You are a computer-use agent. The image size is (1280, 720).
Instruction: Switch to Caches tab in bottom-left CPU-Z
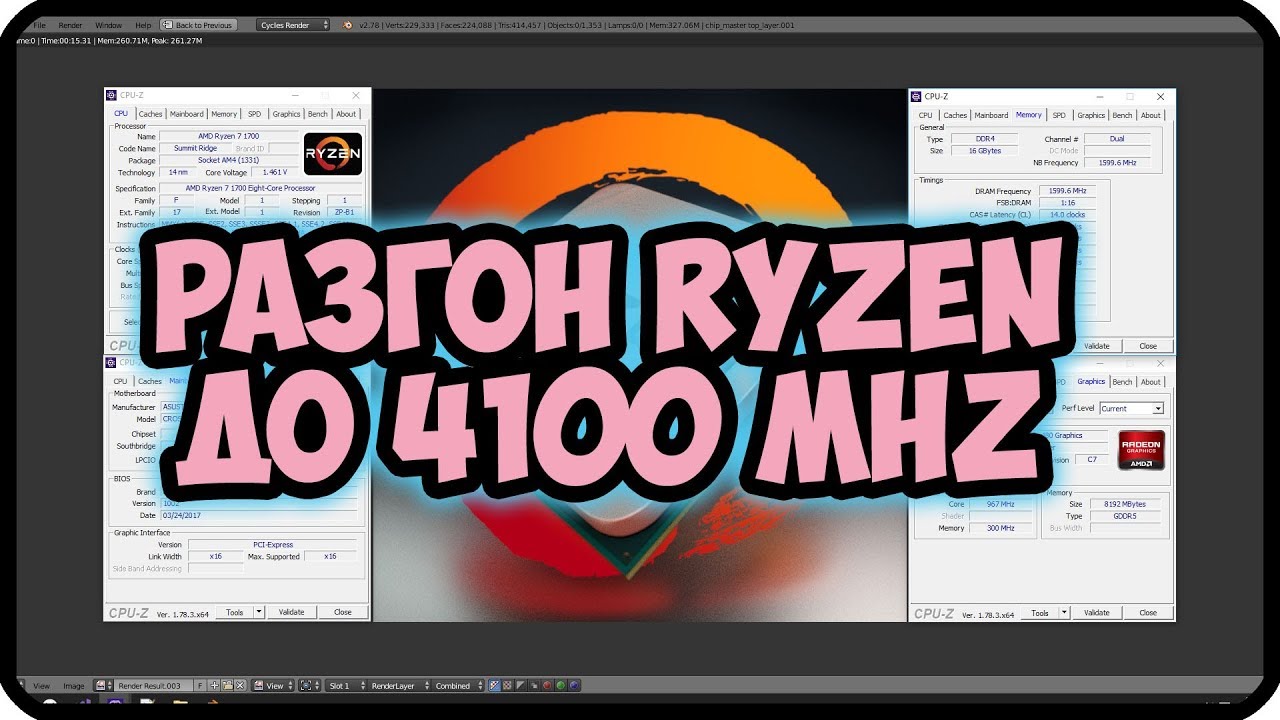pos(150,381)
